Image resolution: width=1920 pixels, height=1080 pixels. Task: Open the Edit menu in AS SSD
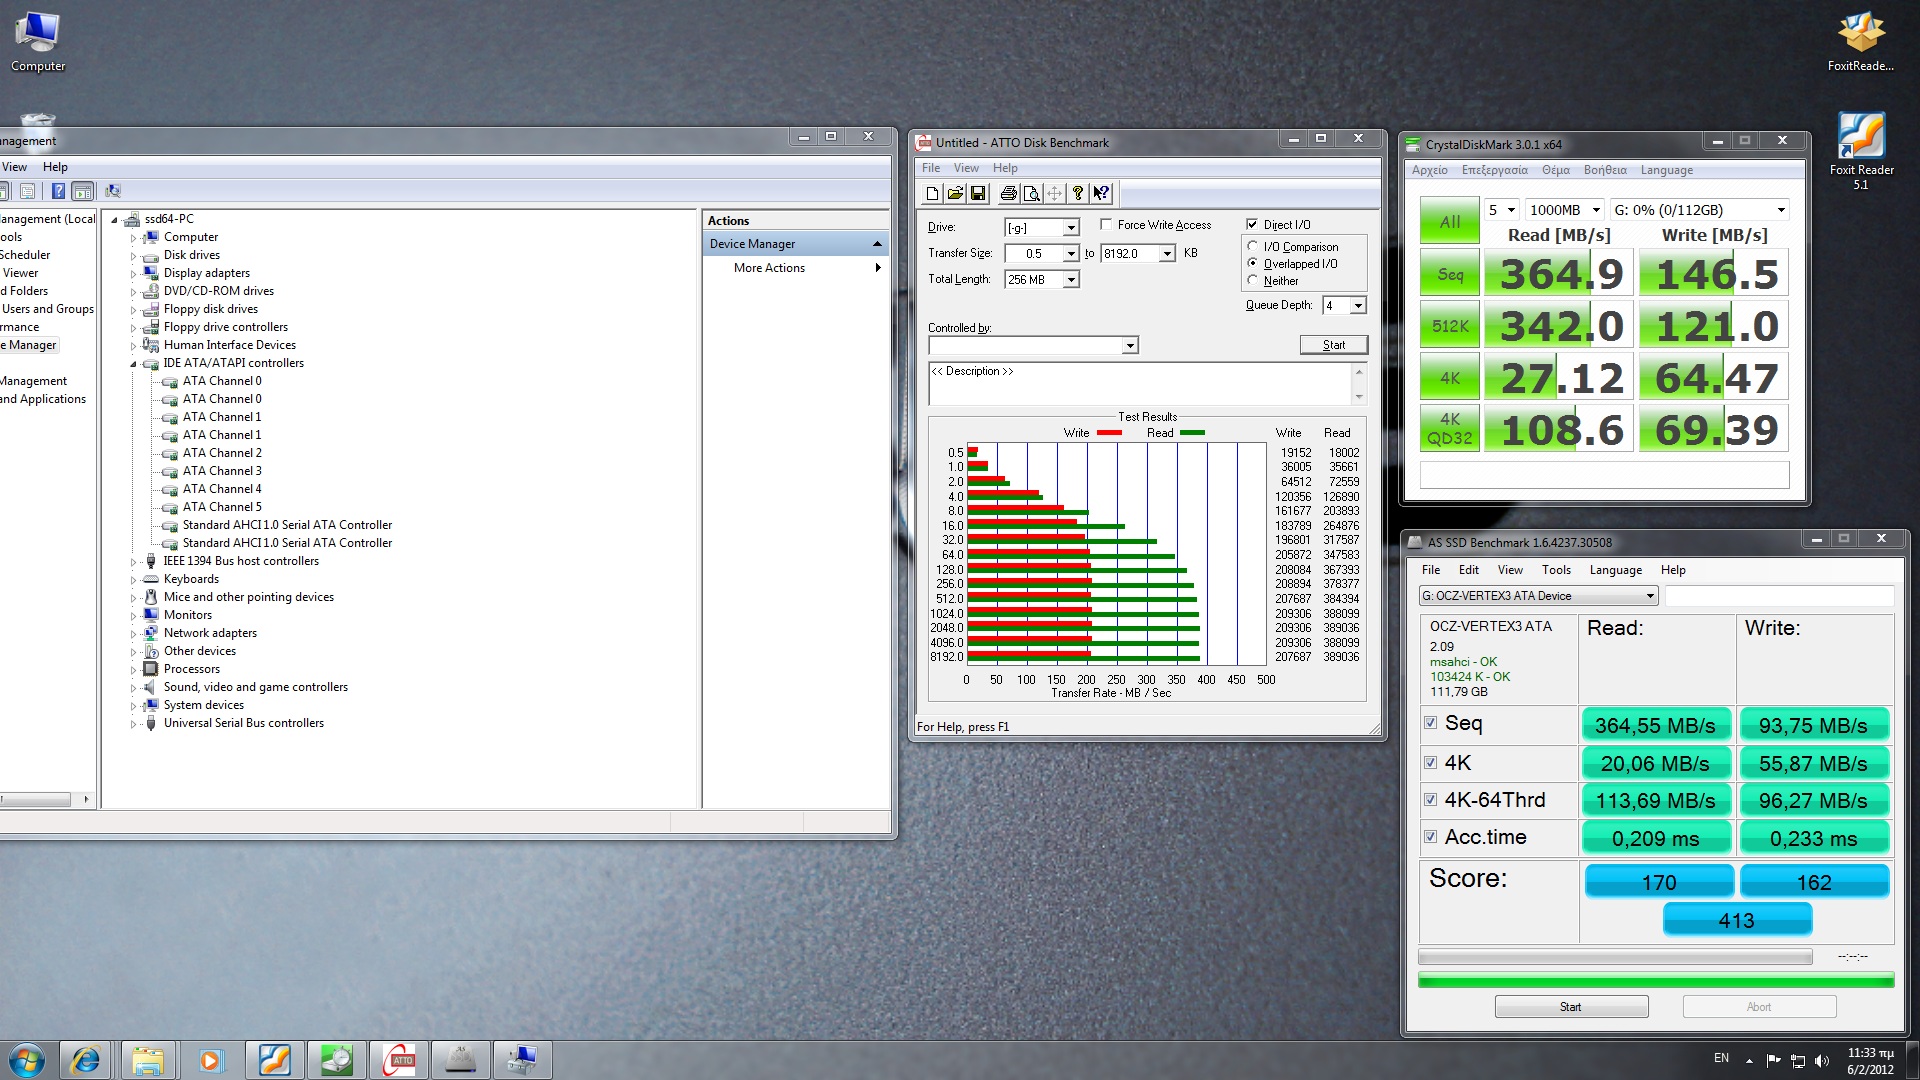[1468, 570]
